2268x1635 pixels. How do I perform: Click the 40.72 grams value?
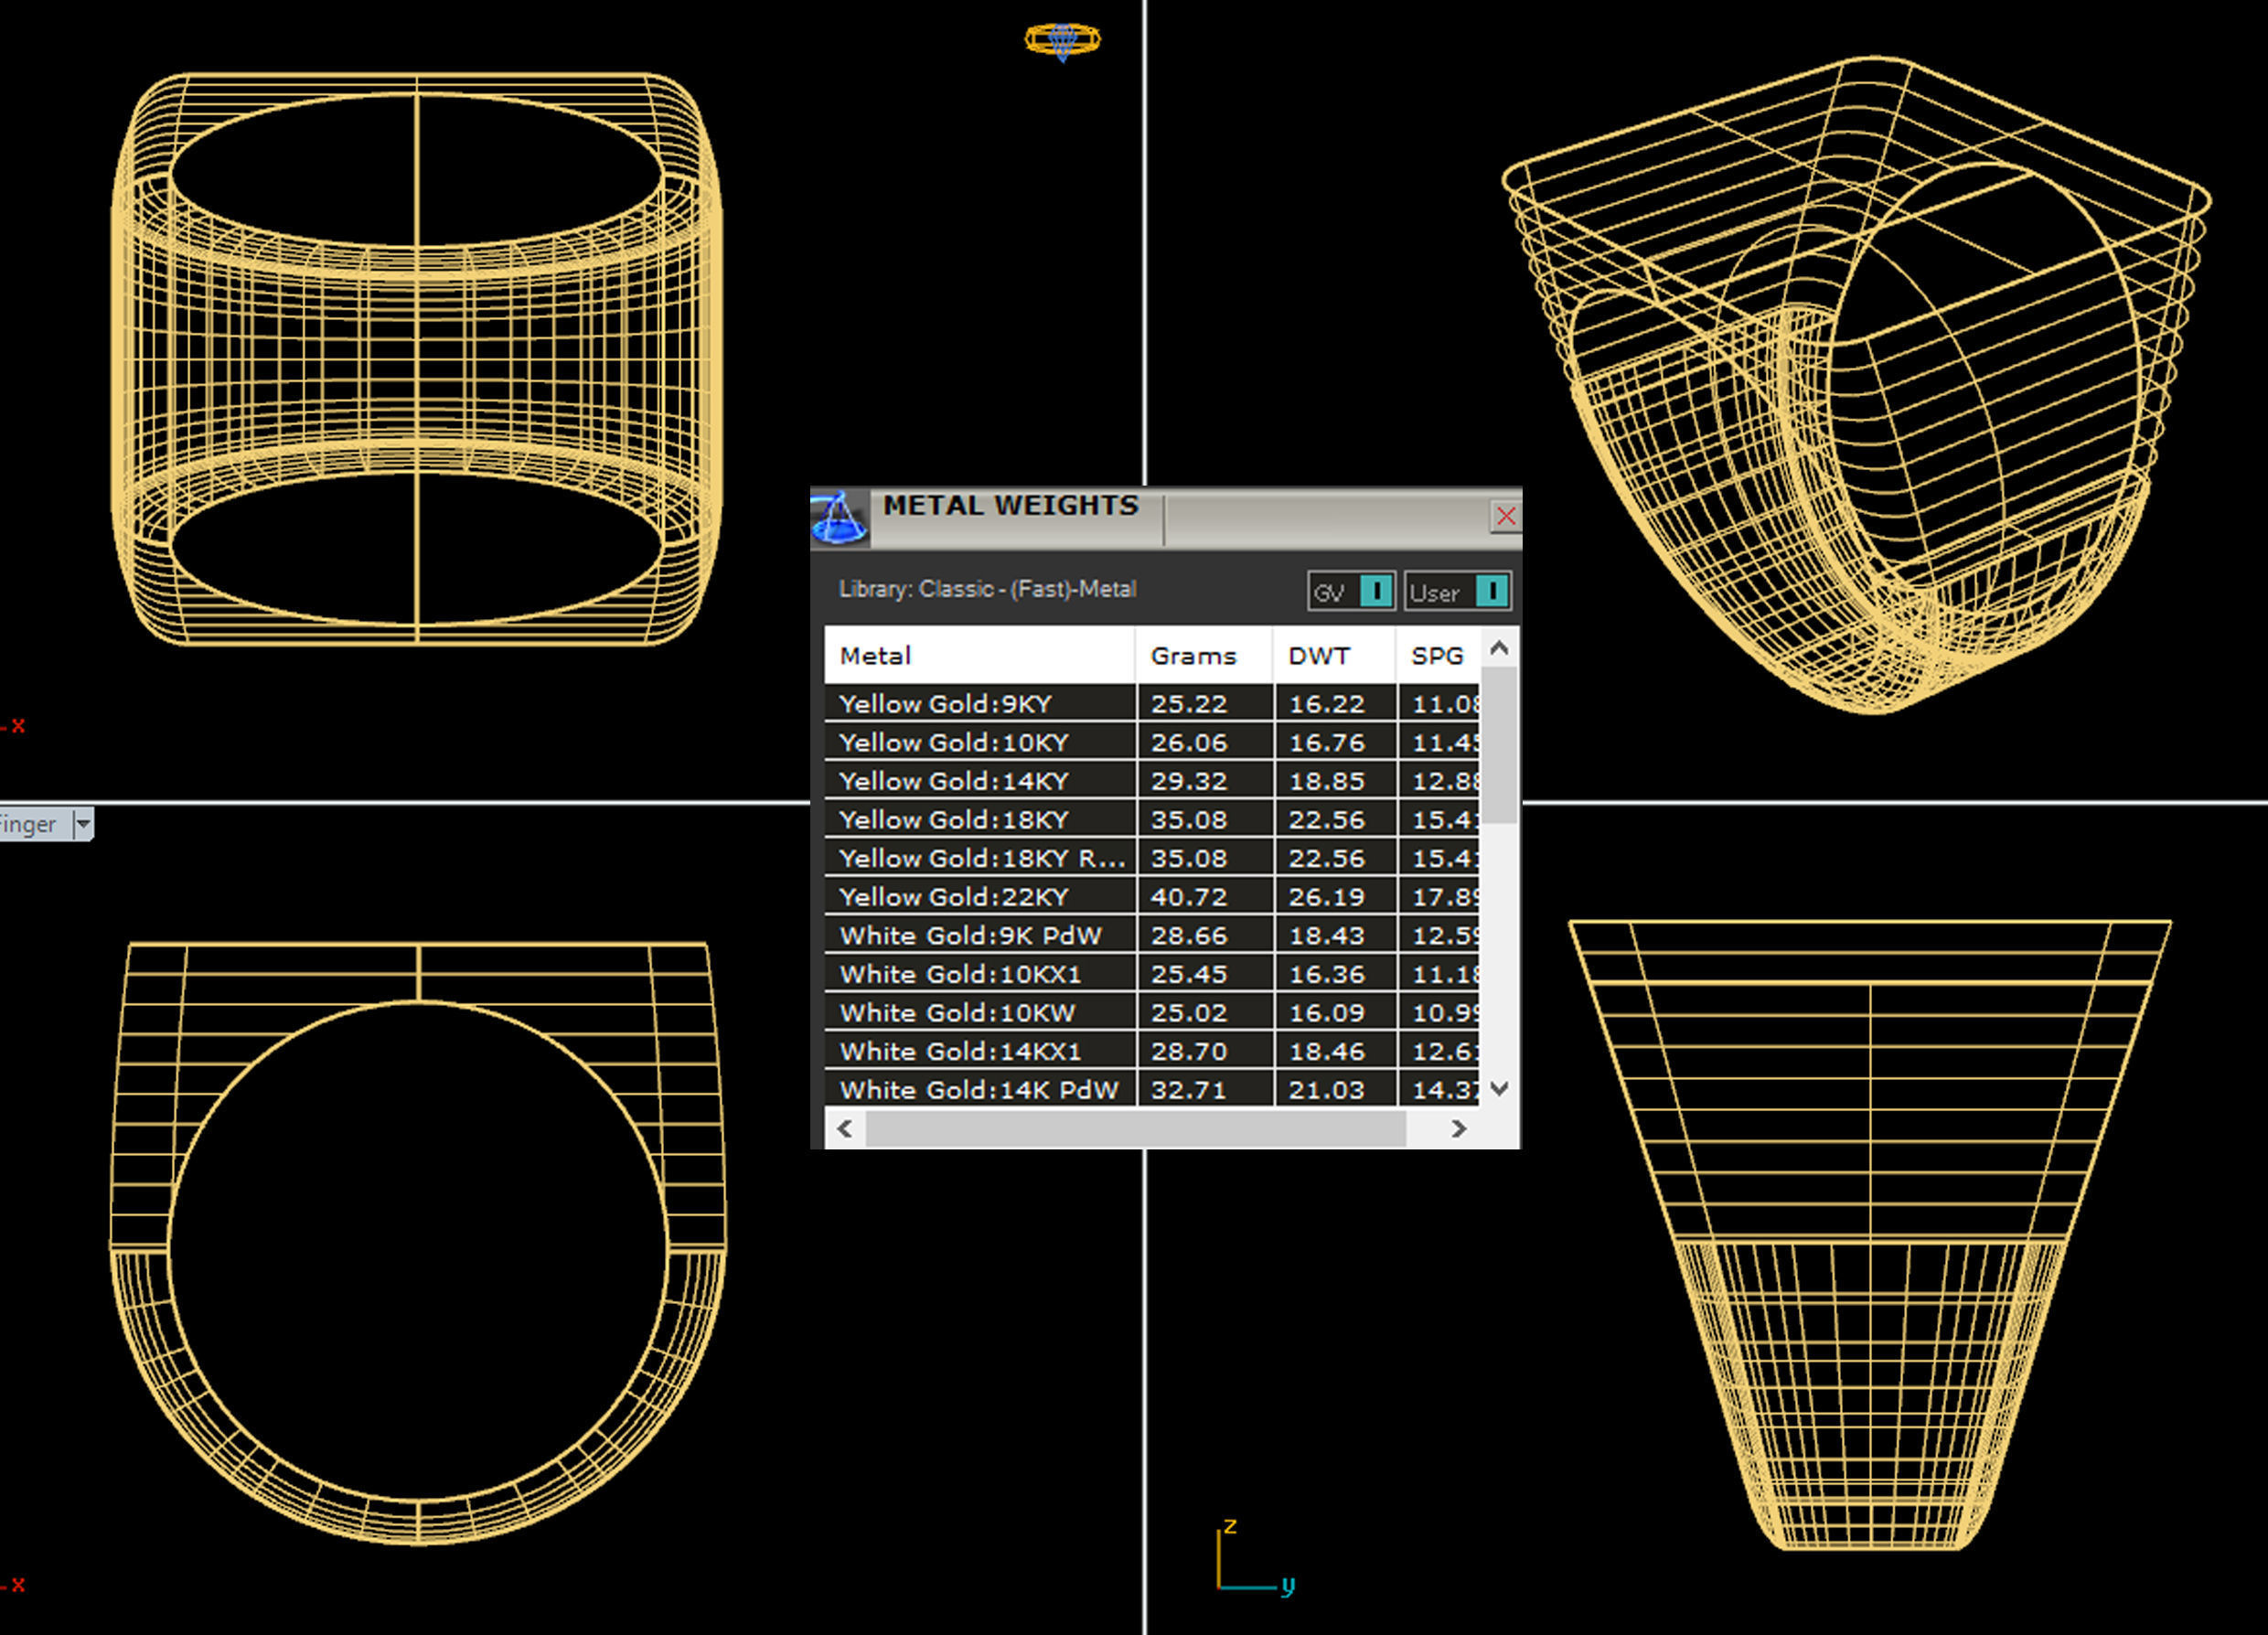(x=1188, y=897)
